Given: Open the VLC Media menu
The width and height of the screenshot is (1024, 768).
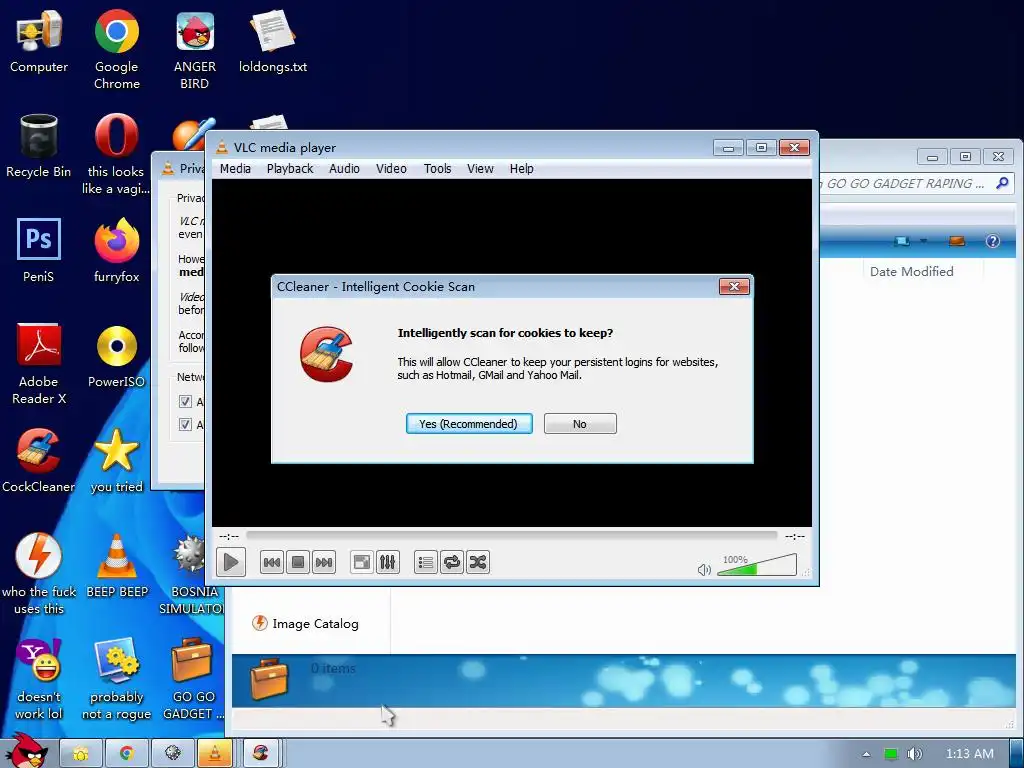Looking at the screenshot, I should (x=235, y=168).
